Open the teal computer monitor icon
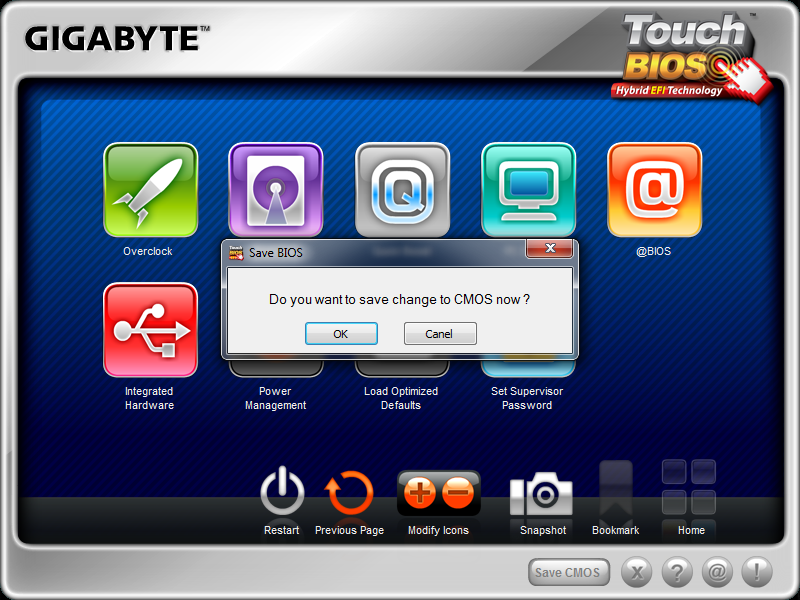The width and height of the screenshot is (800, 600). (x=529, y=190)
